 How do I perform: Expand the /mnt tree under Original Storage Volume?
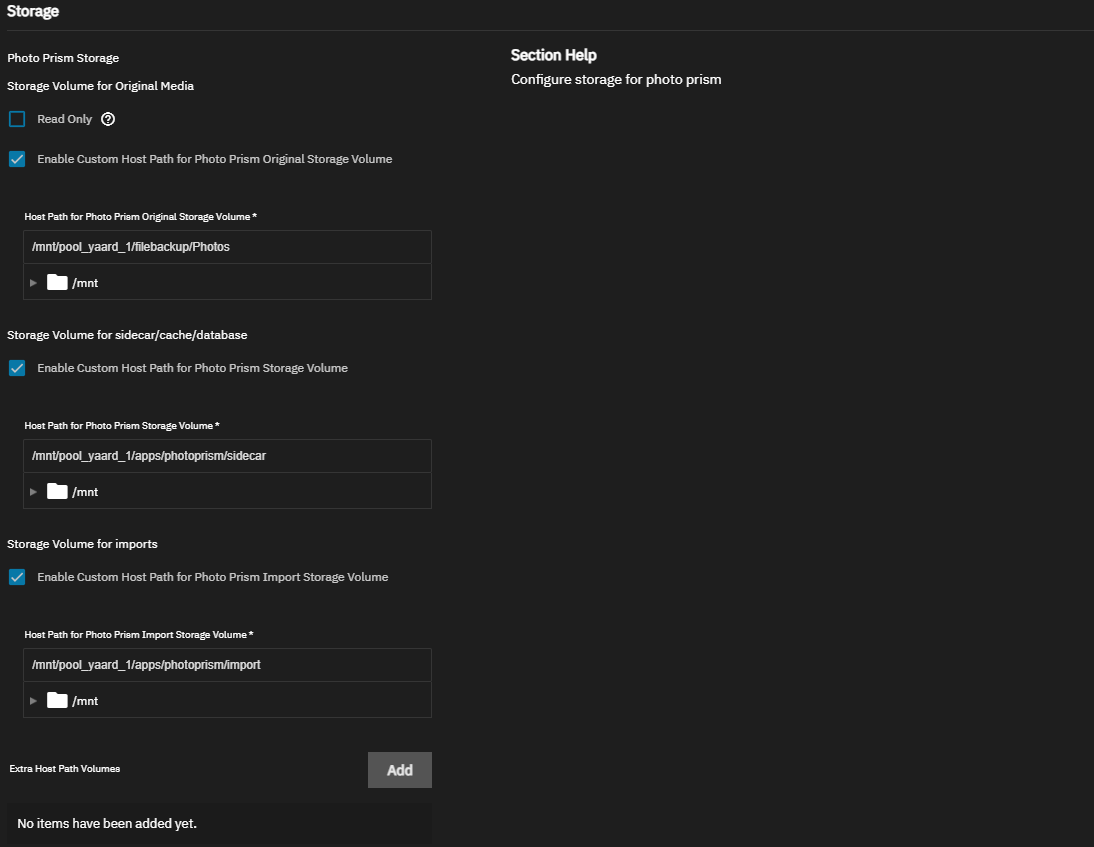pyautogui.click(x=33, y=283)
